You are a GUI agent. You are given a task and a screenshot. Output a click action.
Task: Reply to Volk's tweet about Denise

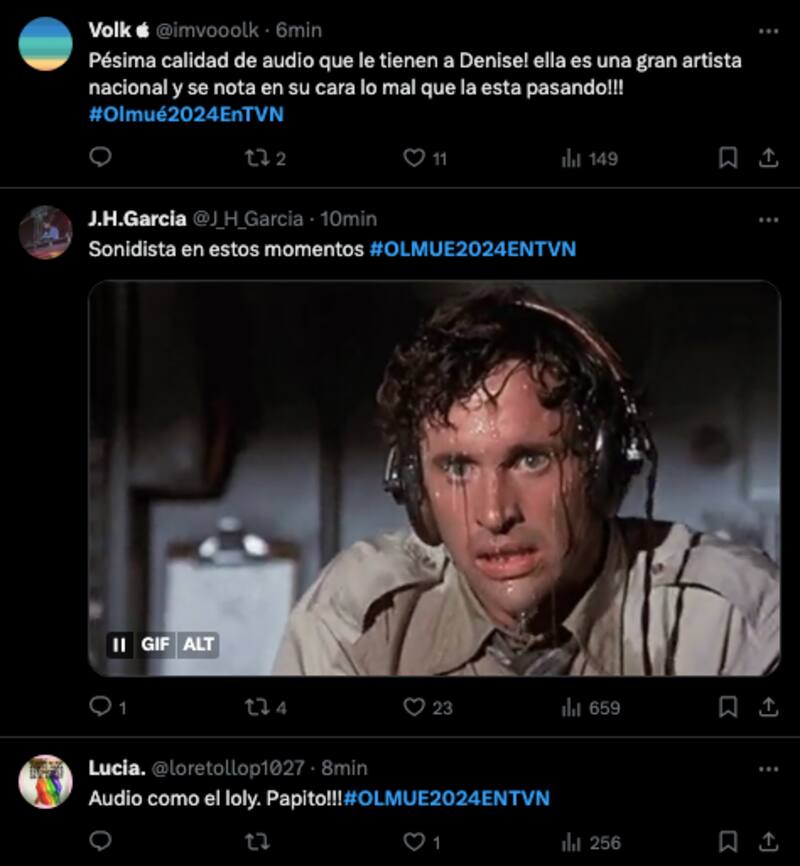point(101,157)
